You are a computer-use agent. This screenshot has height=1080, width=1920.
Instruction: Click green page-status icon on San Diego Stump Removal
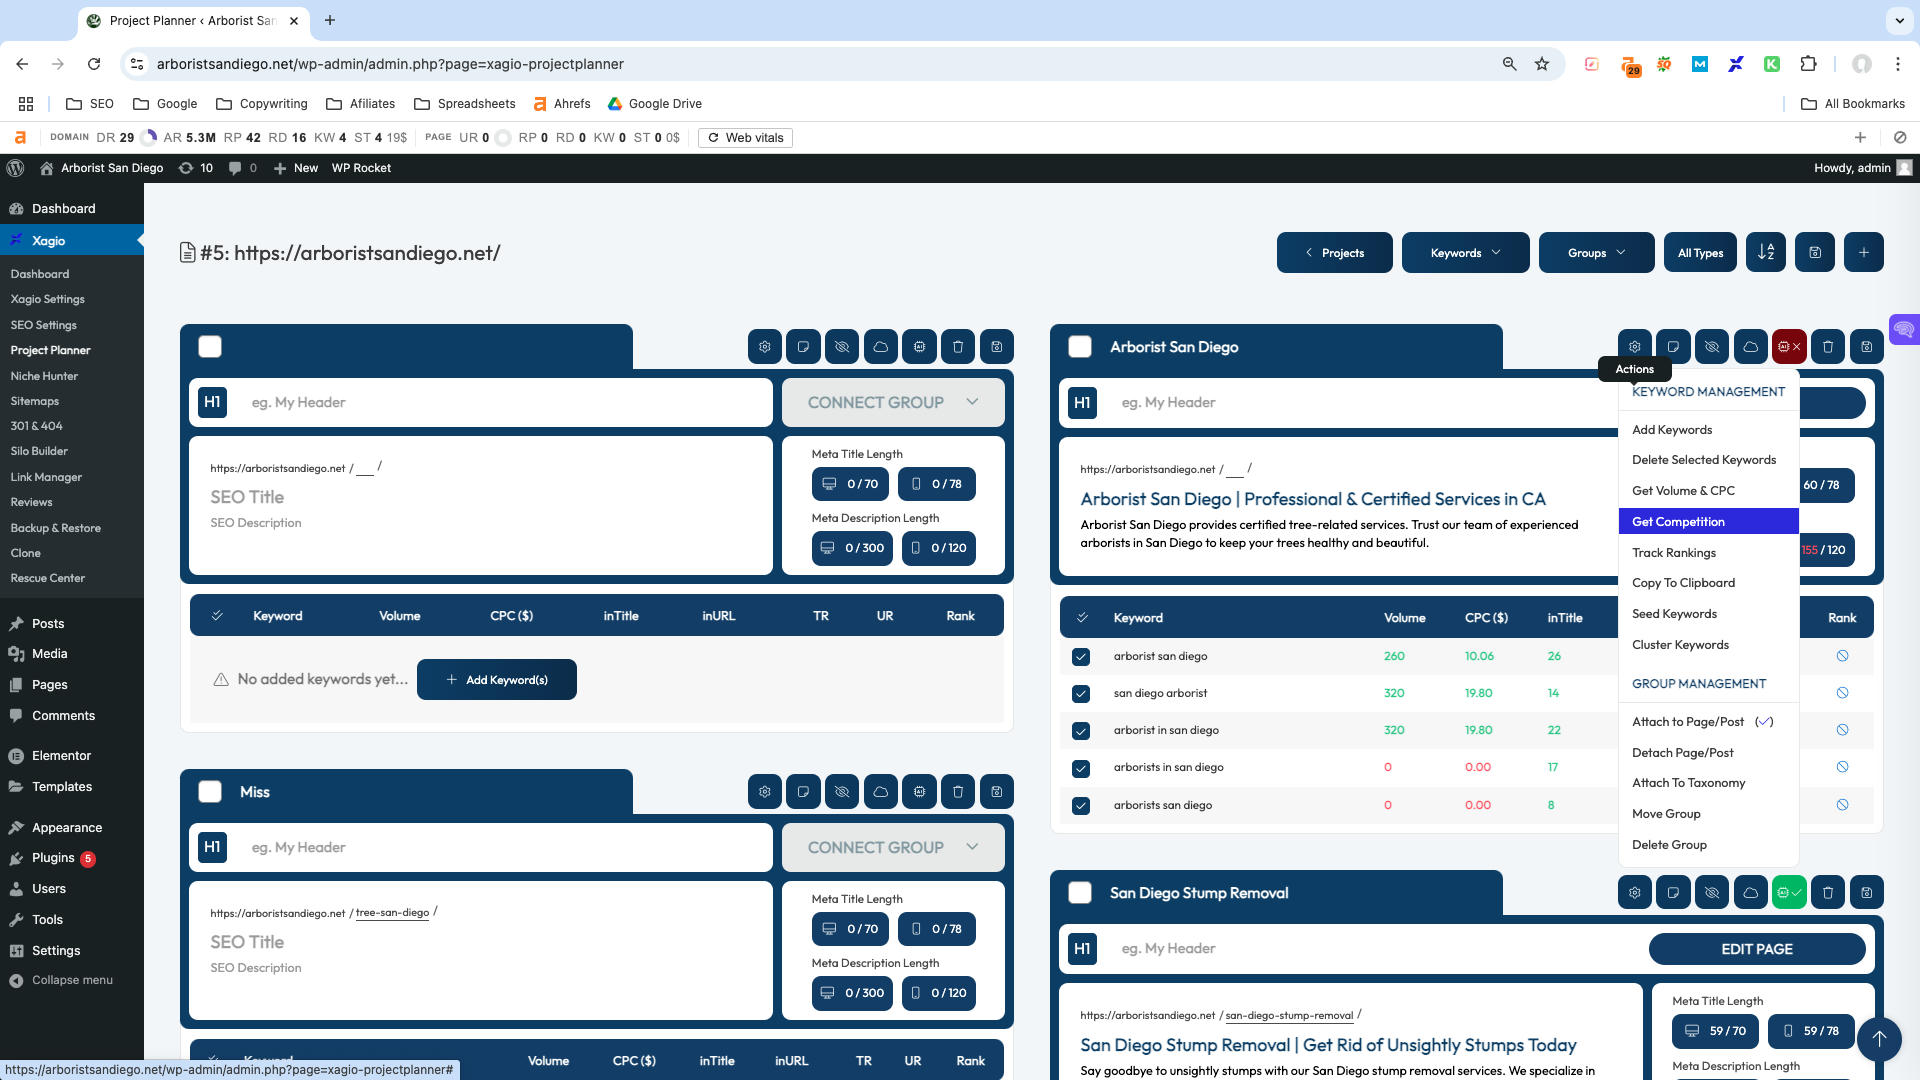point(1789,893)
